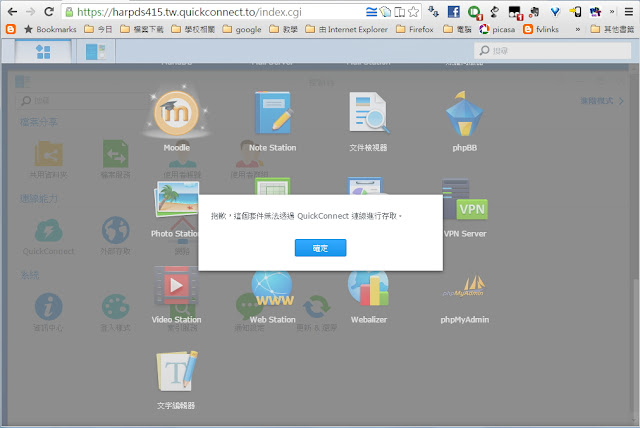
Task: Open the 電腦 bookmarks folder
Action: (x=458, y=29)
